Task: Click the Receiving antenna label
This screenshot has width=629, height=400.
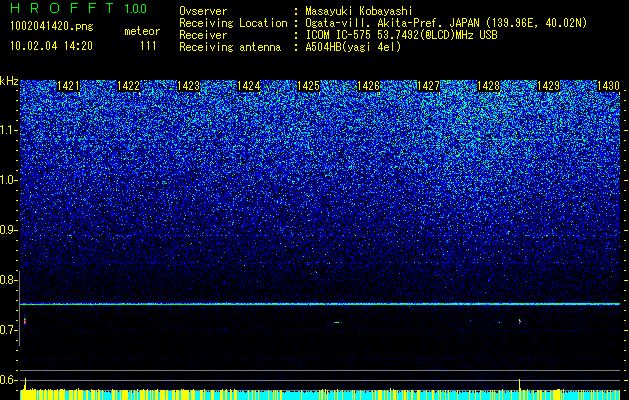Action: [230, 47]
